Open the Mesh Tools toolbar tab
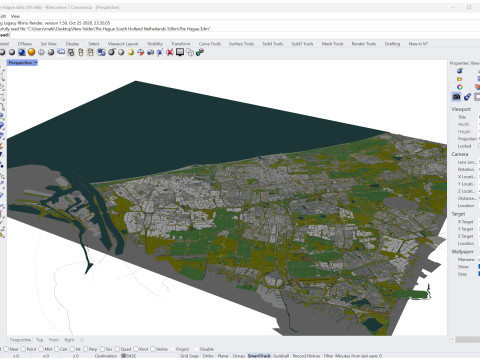Viewport: 480px width, 360px height. click(332, 44)
